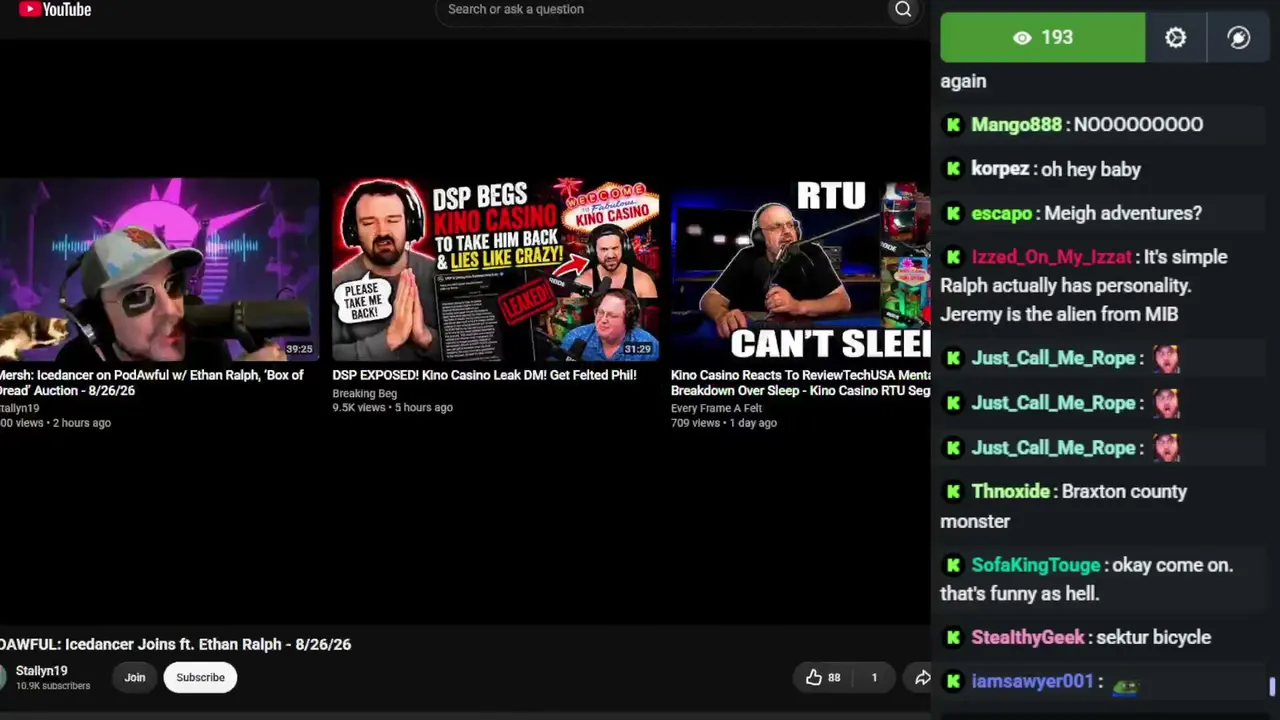The width and height of the screenshot is (1280, 720).
Task: Visit the Every Frame A Felt channel
Action: click(x=716, y=408)
